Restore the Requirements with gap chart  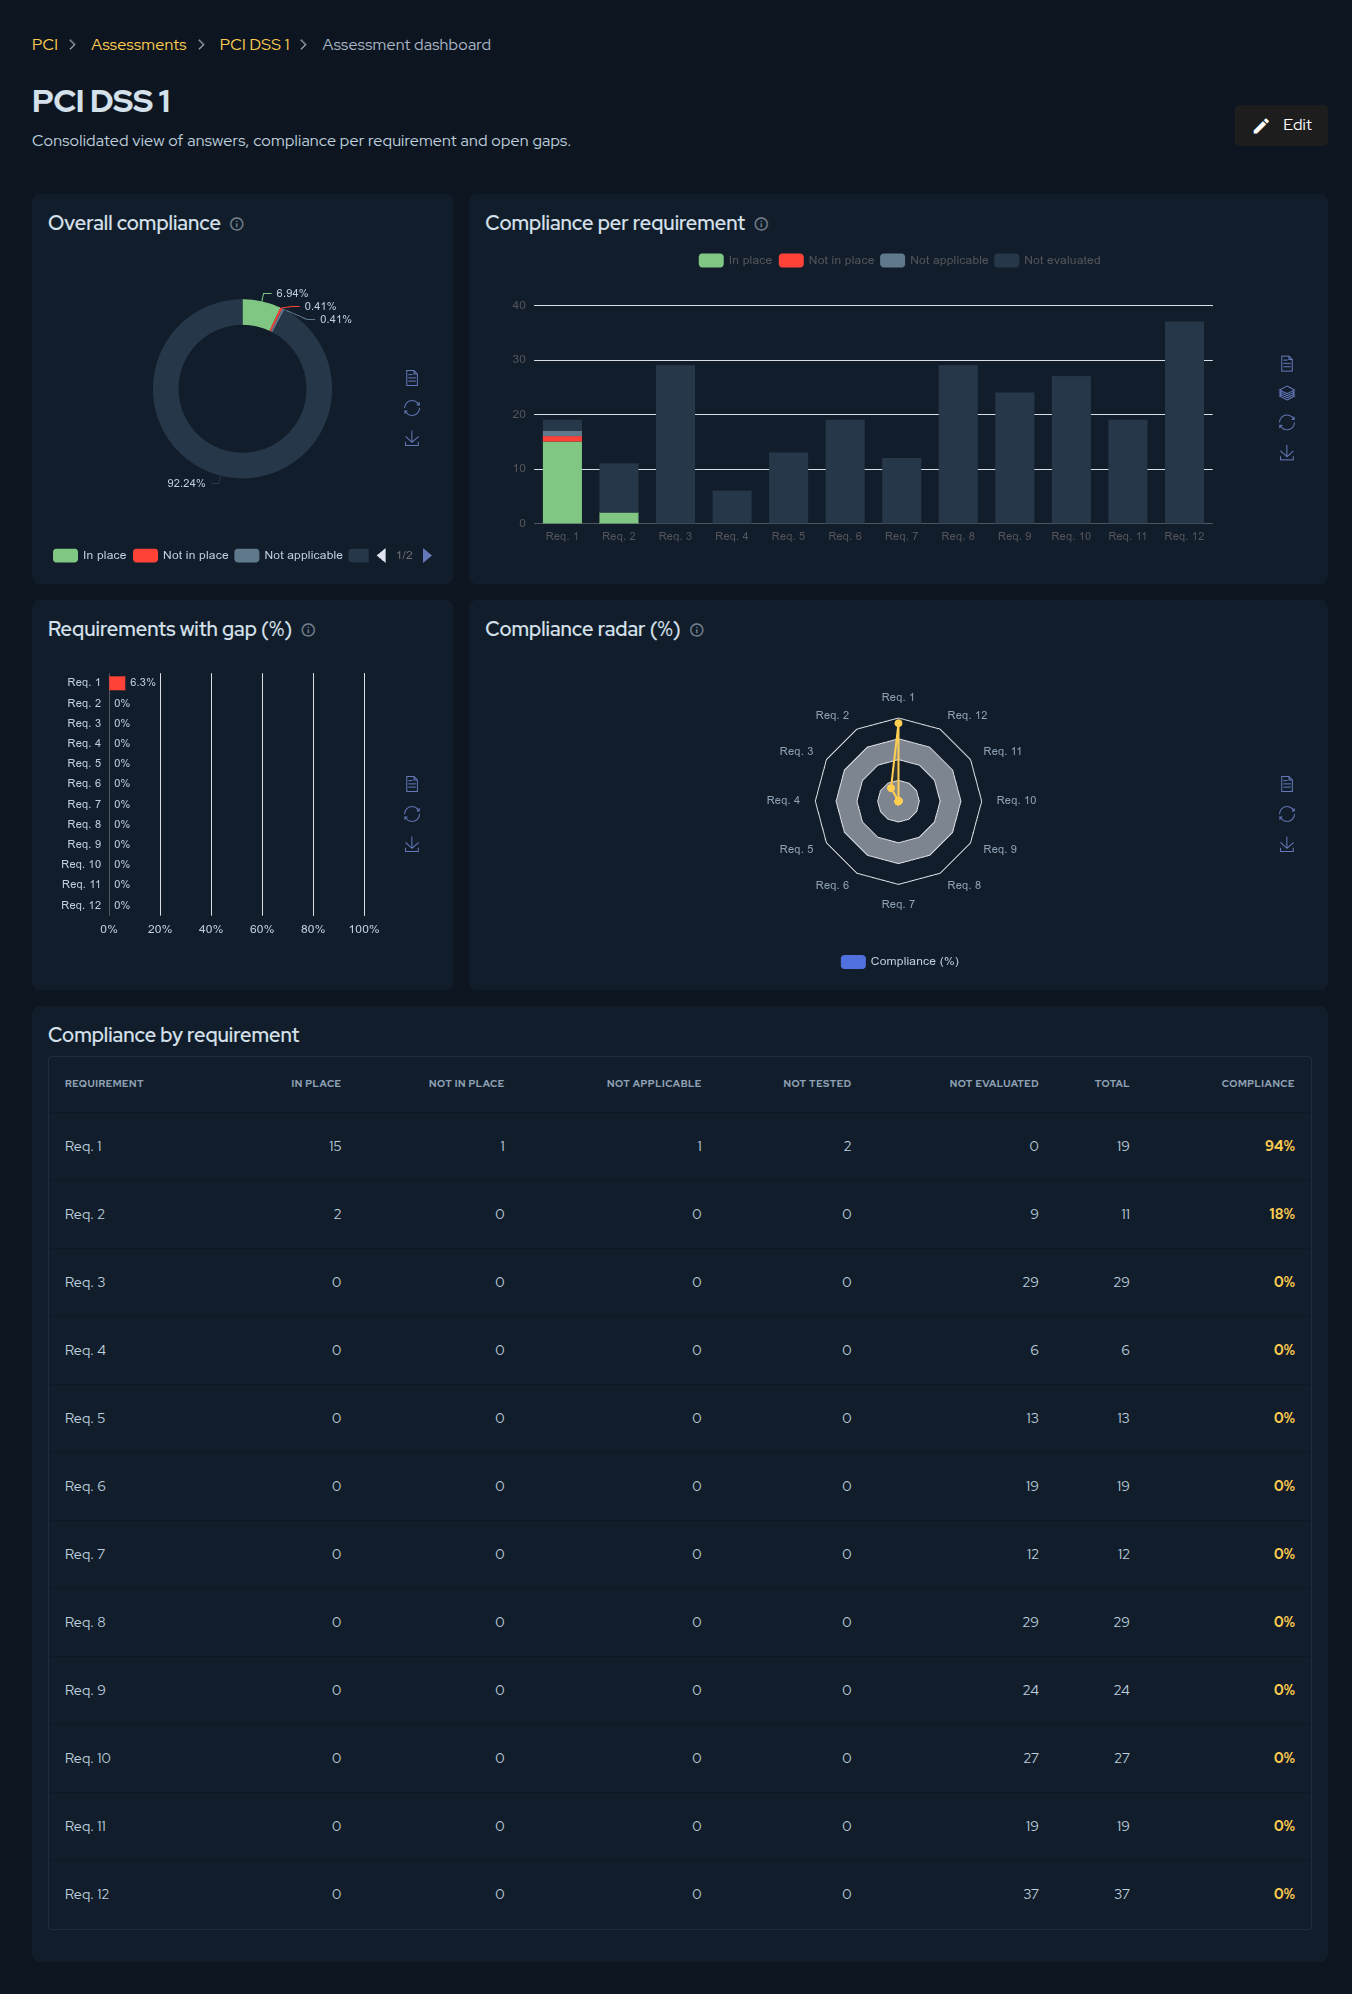(x=412, y=814)
